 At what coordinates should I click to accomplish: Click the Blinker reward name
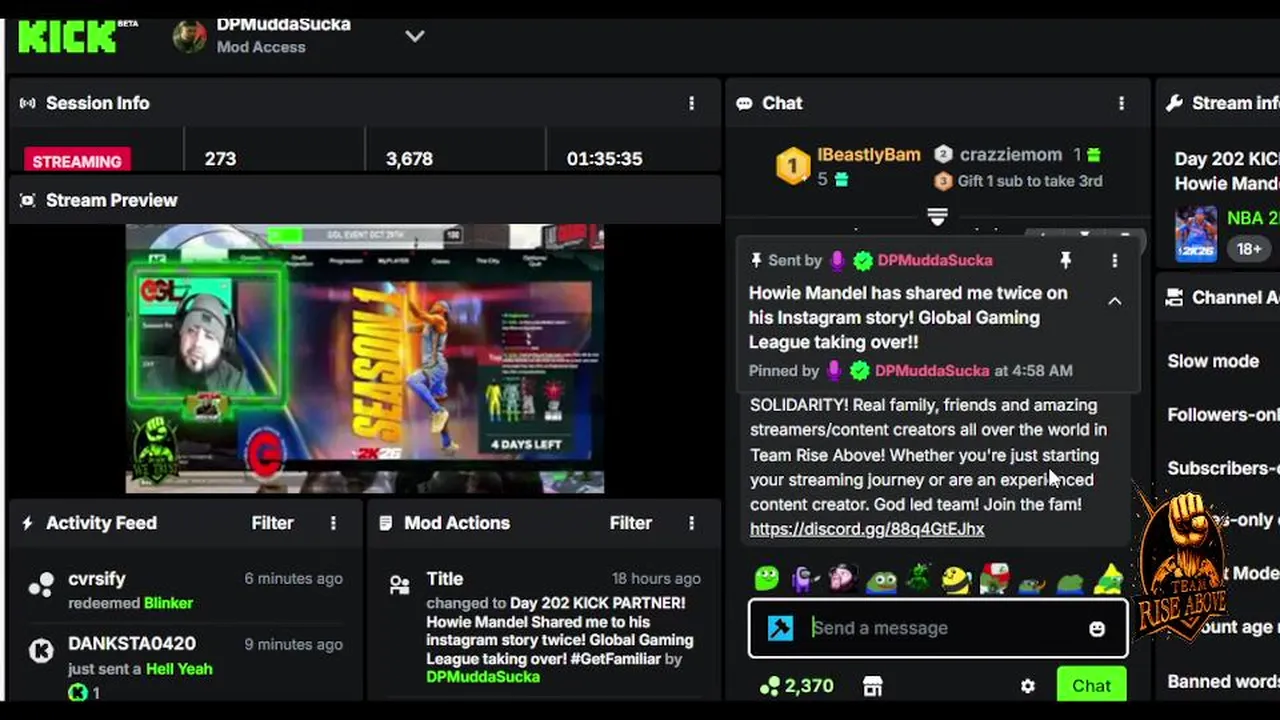click(x=168, y=603)
